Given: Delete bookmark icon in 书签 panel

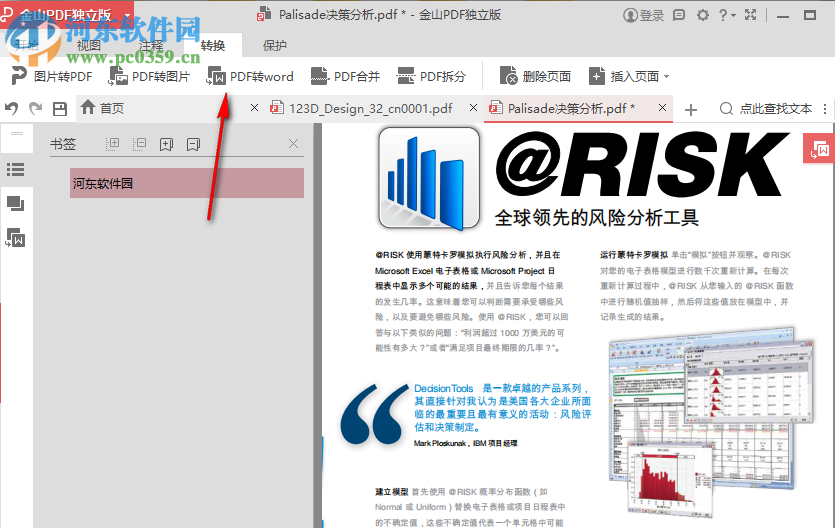Looking at the screenshot, I should 193,144.
